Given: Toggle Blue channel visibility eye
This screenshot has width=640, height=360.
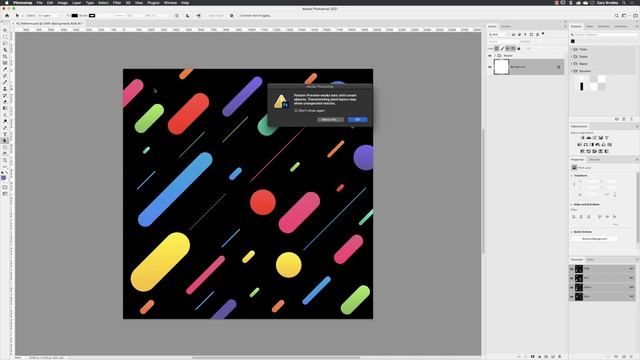Looking at the screenshot, I should [x=571, y=297].
